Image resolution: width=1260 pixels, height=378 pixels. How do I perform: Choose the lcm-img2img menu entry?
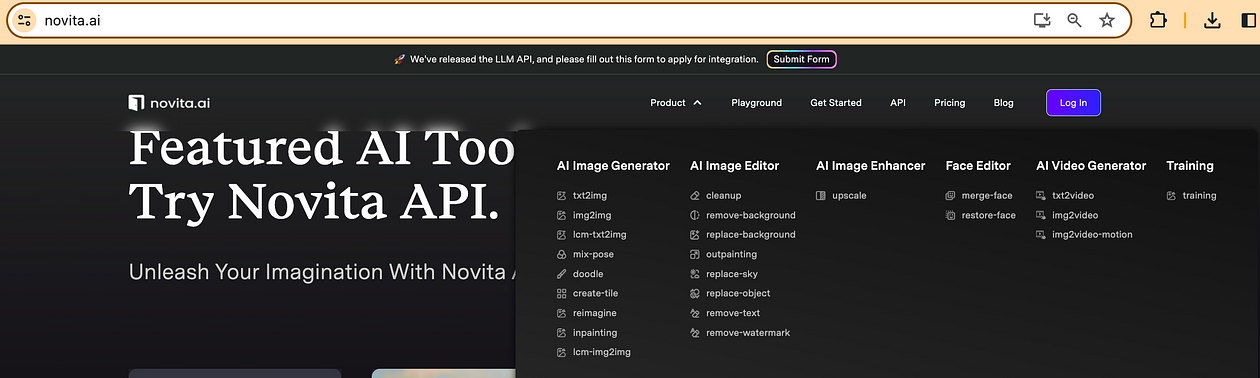(x=602, y=352)
